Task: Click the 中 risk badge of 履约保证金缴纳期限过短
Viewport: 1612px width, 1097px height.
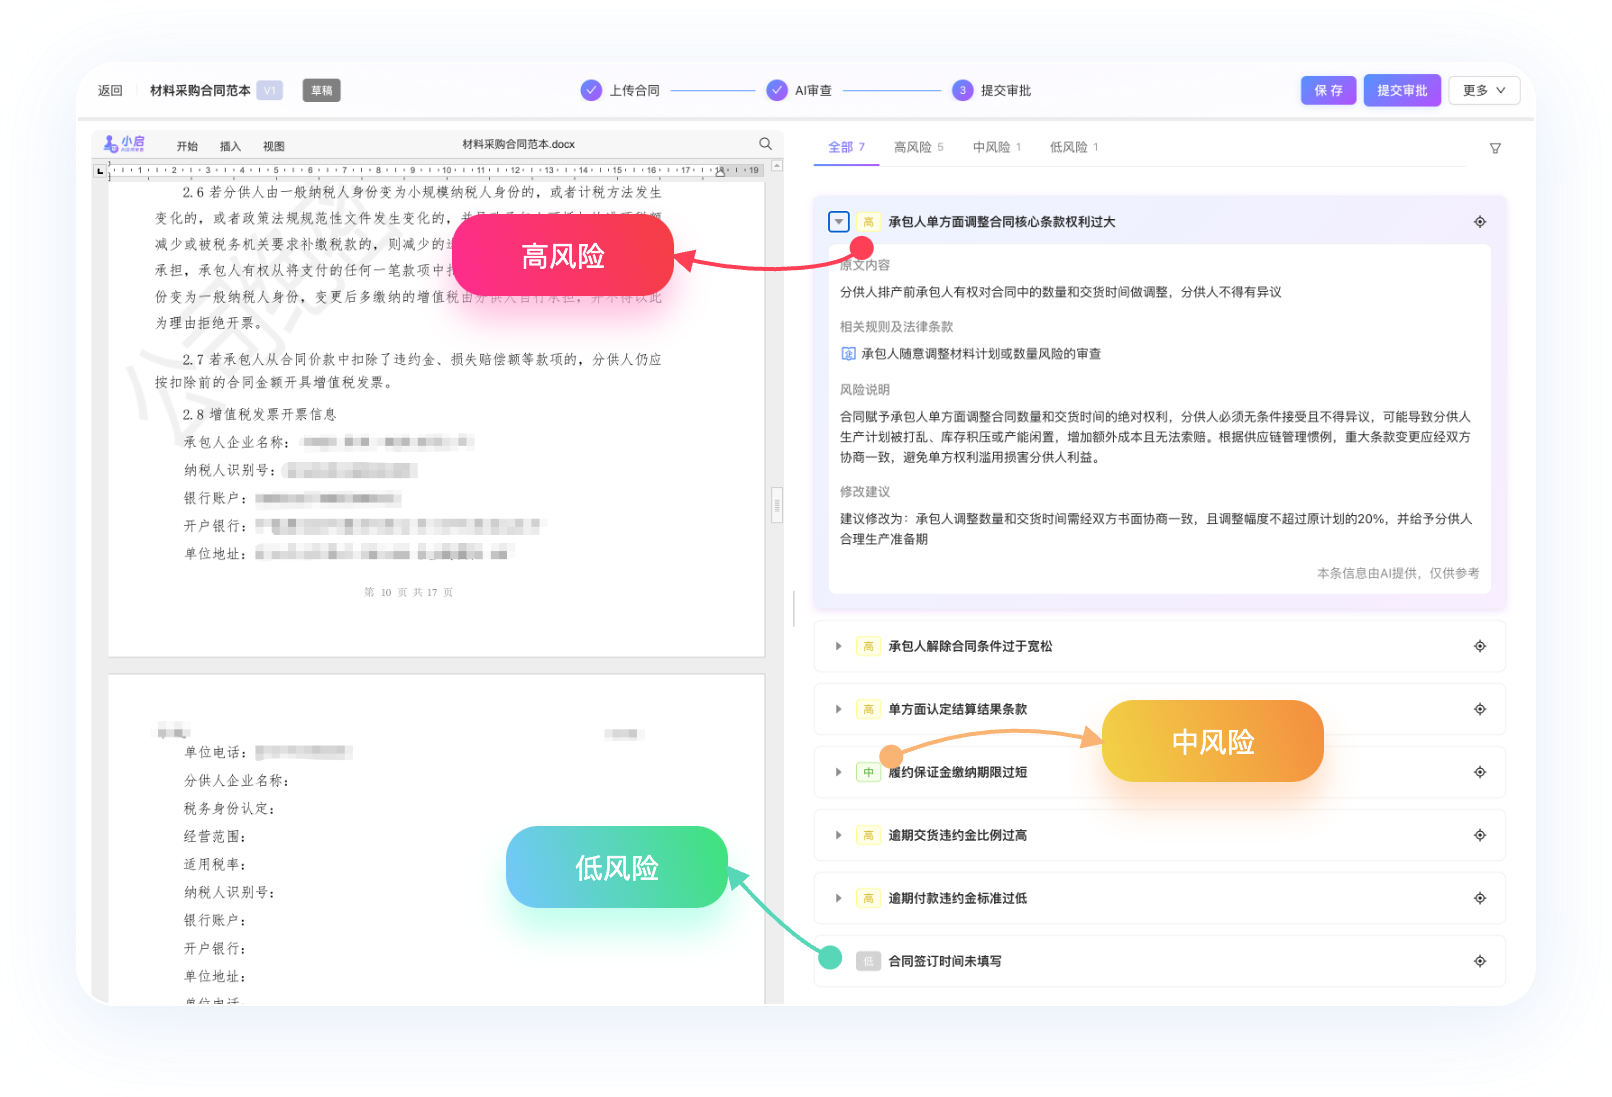Action: click(x=868, y=773)
